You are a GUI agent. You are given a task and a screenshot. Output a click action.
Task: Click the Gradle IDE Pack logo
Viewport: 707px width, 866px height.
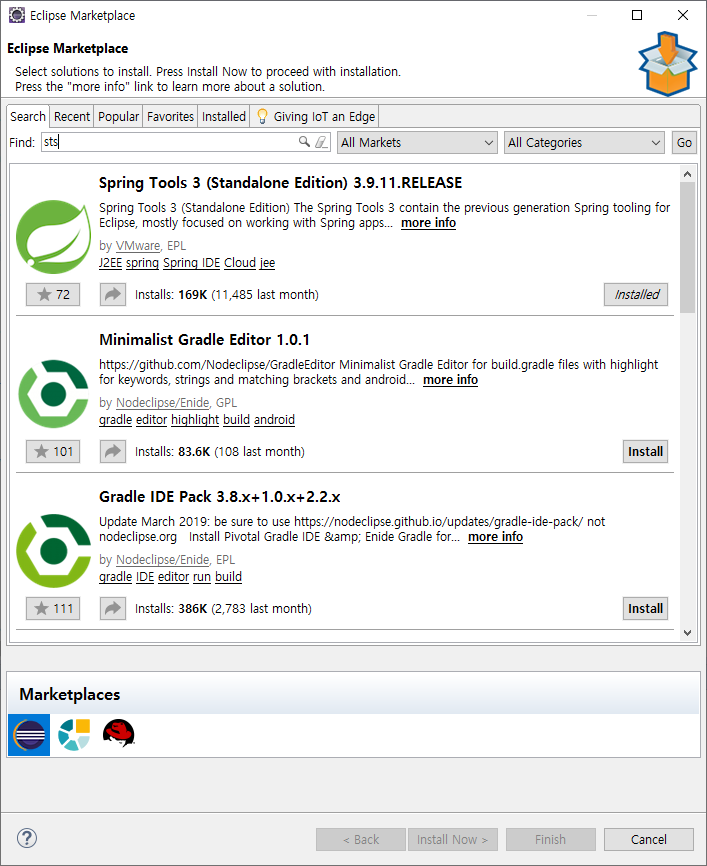pos(53,551)
